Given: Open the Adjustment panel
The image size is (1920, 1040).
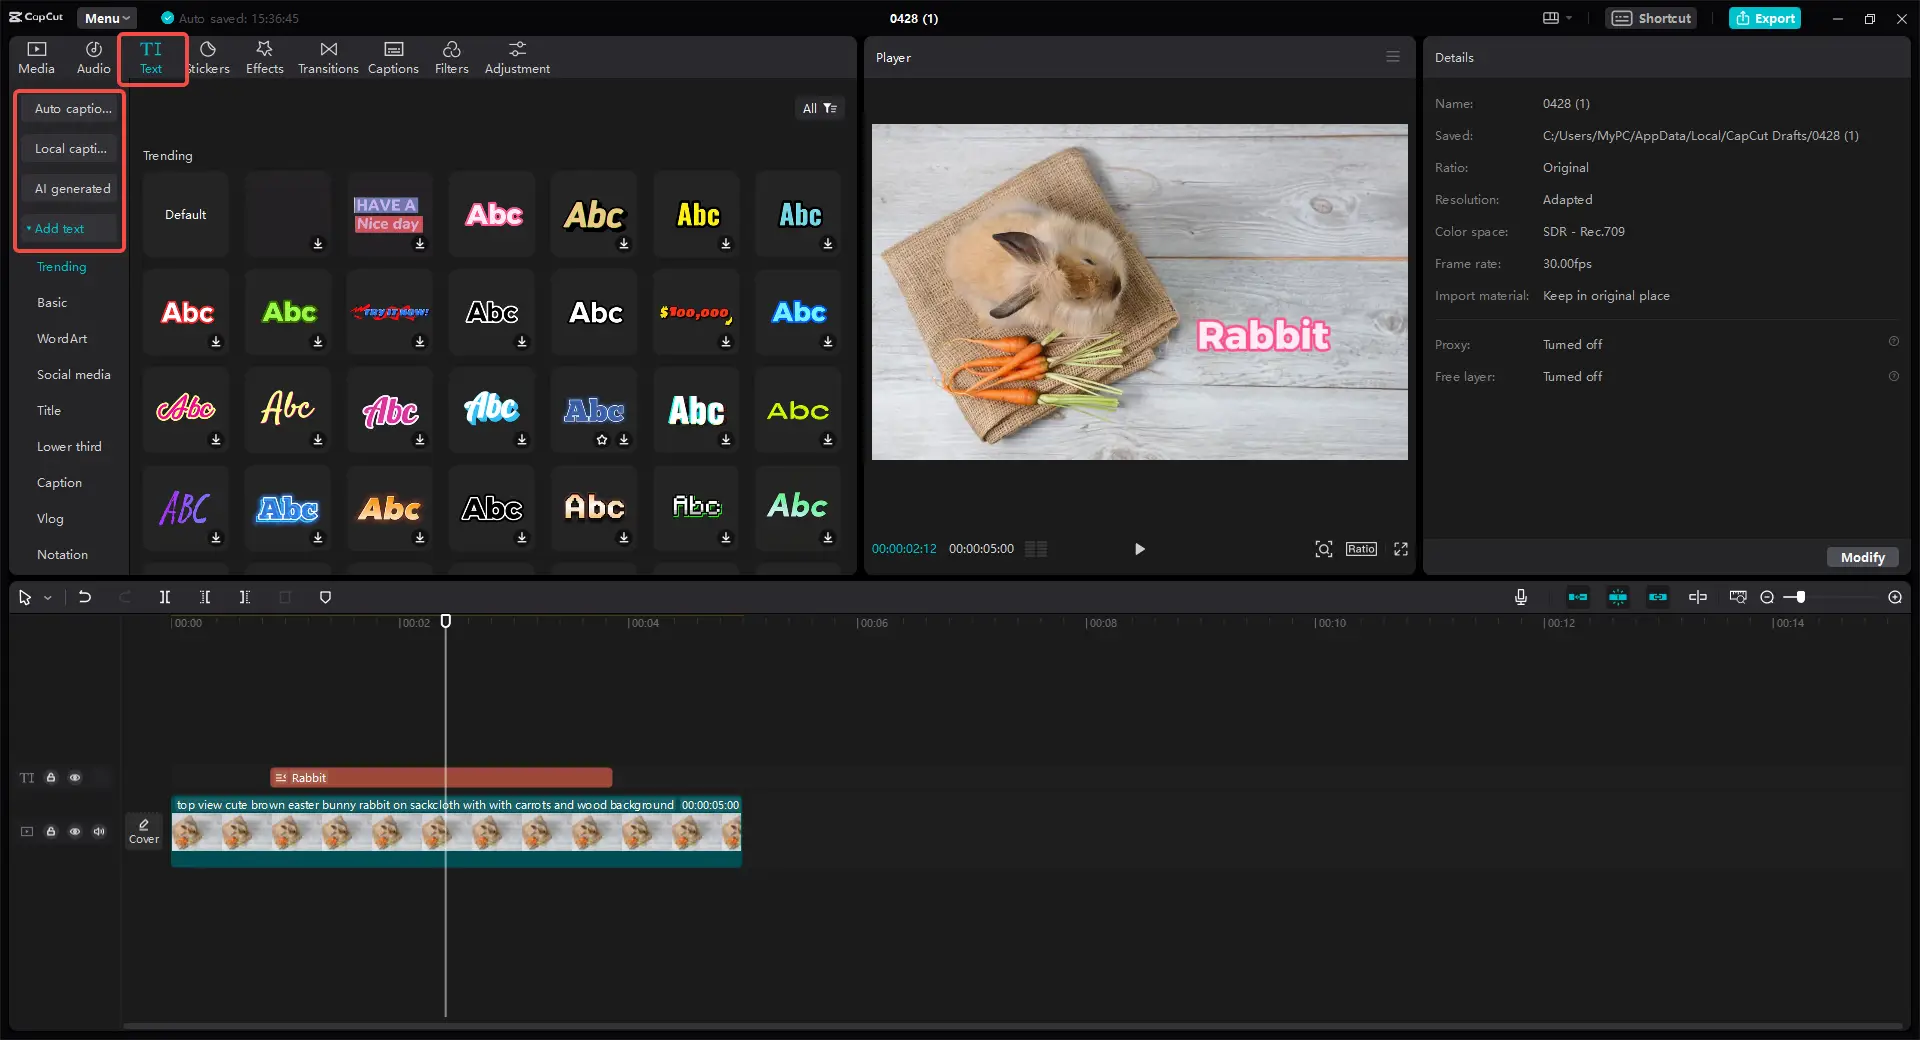Looking at the screenshot, I should click(x=517, y=57).
